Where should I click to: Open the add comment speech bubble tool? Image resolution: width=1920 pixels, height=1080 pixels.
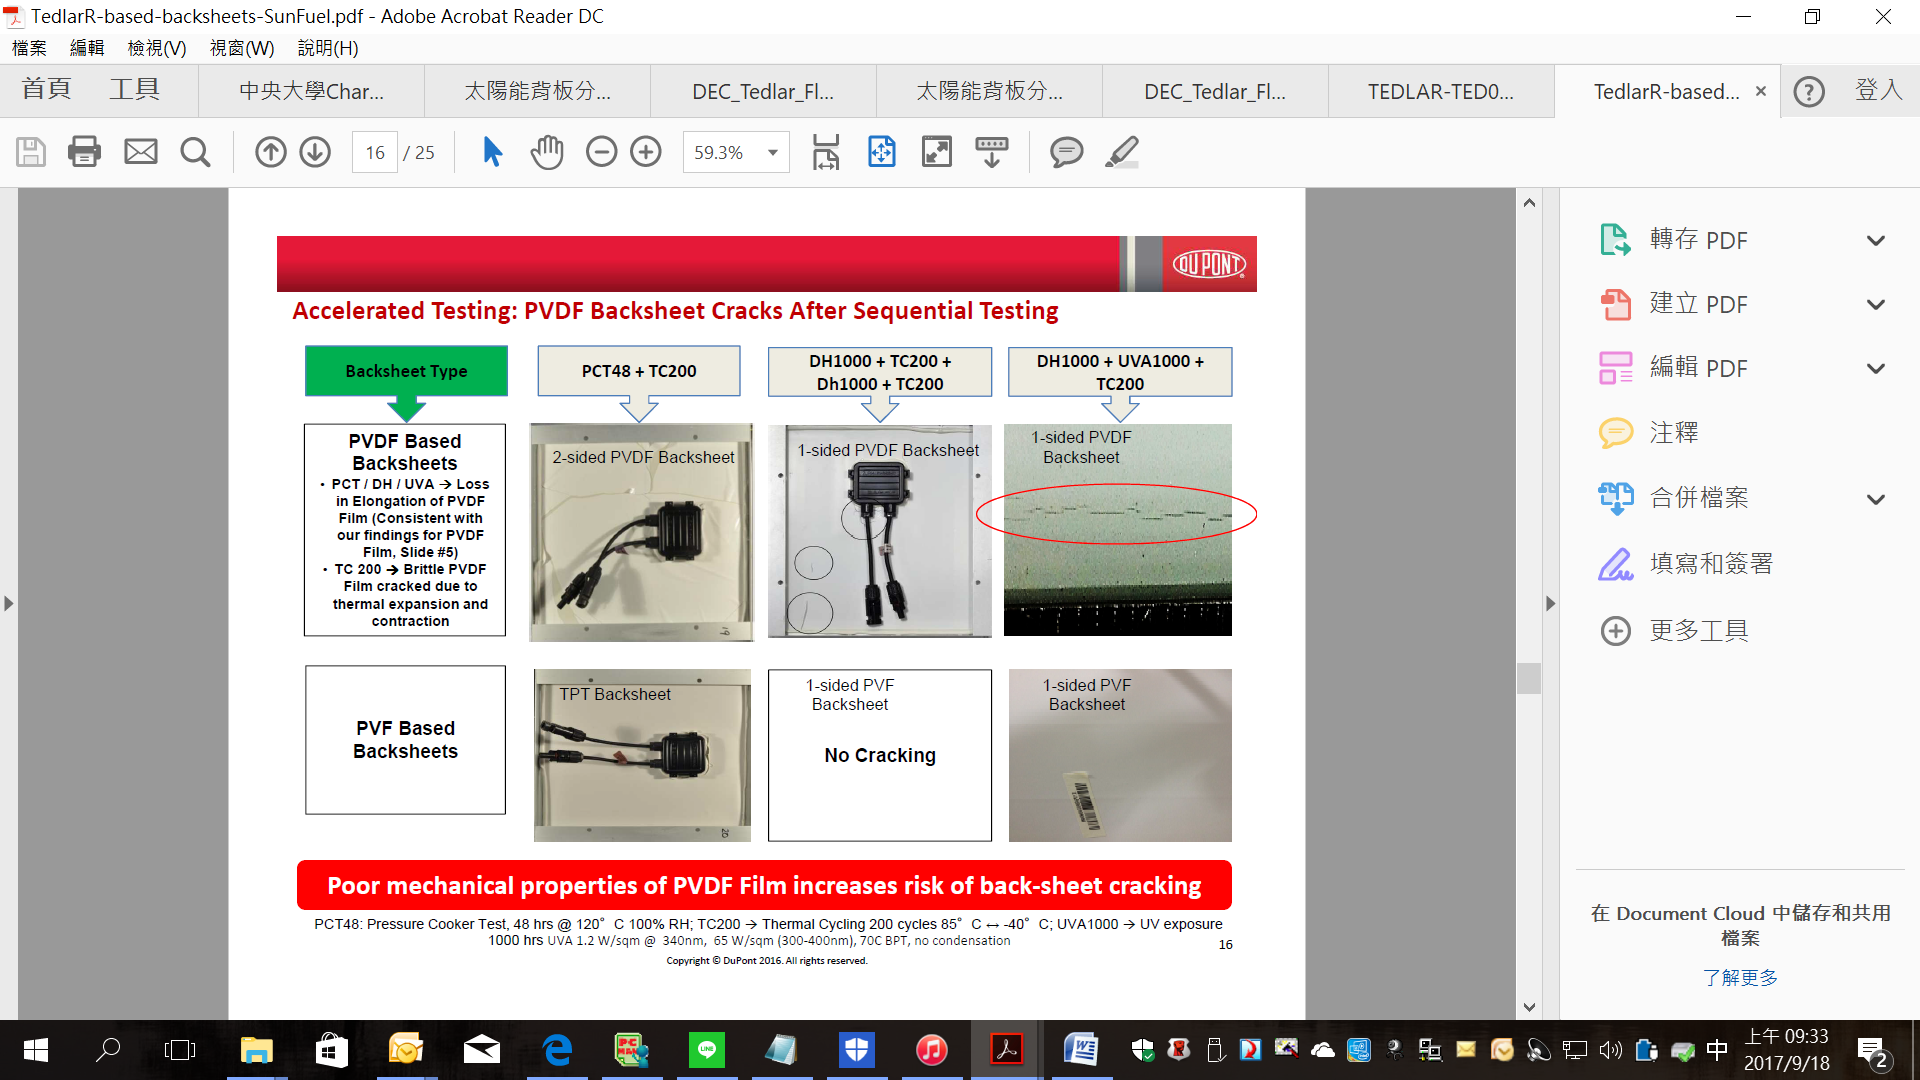[1066, 152]
